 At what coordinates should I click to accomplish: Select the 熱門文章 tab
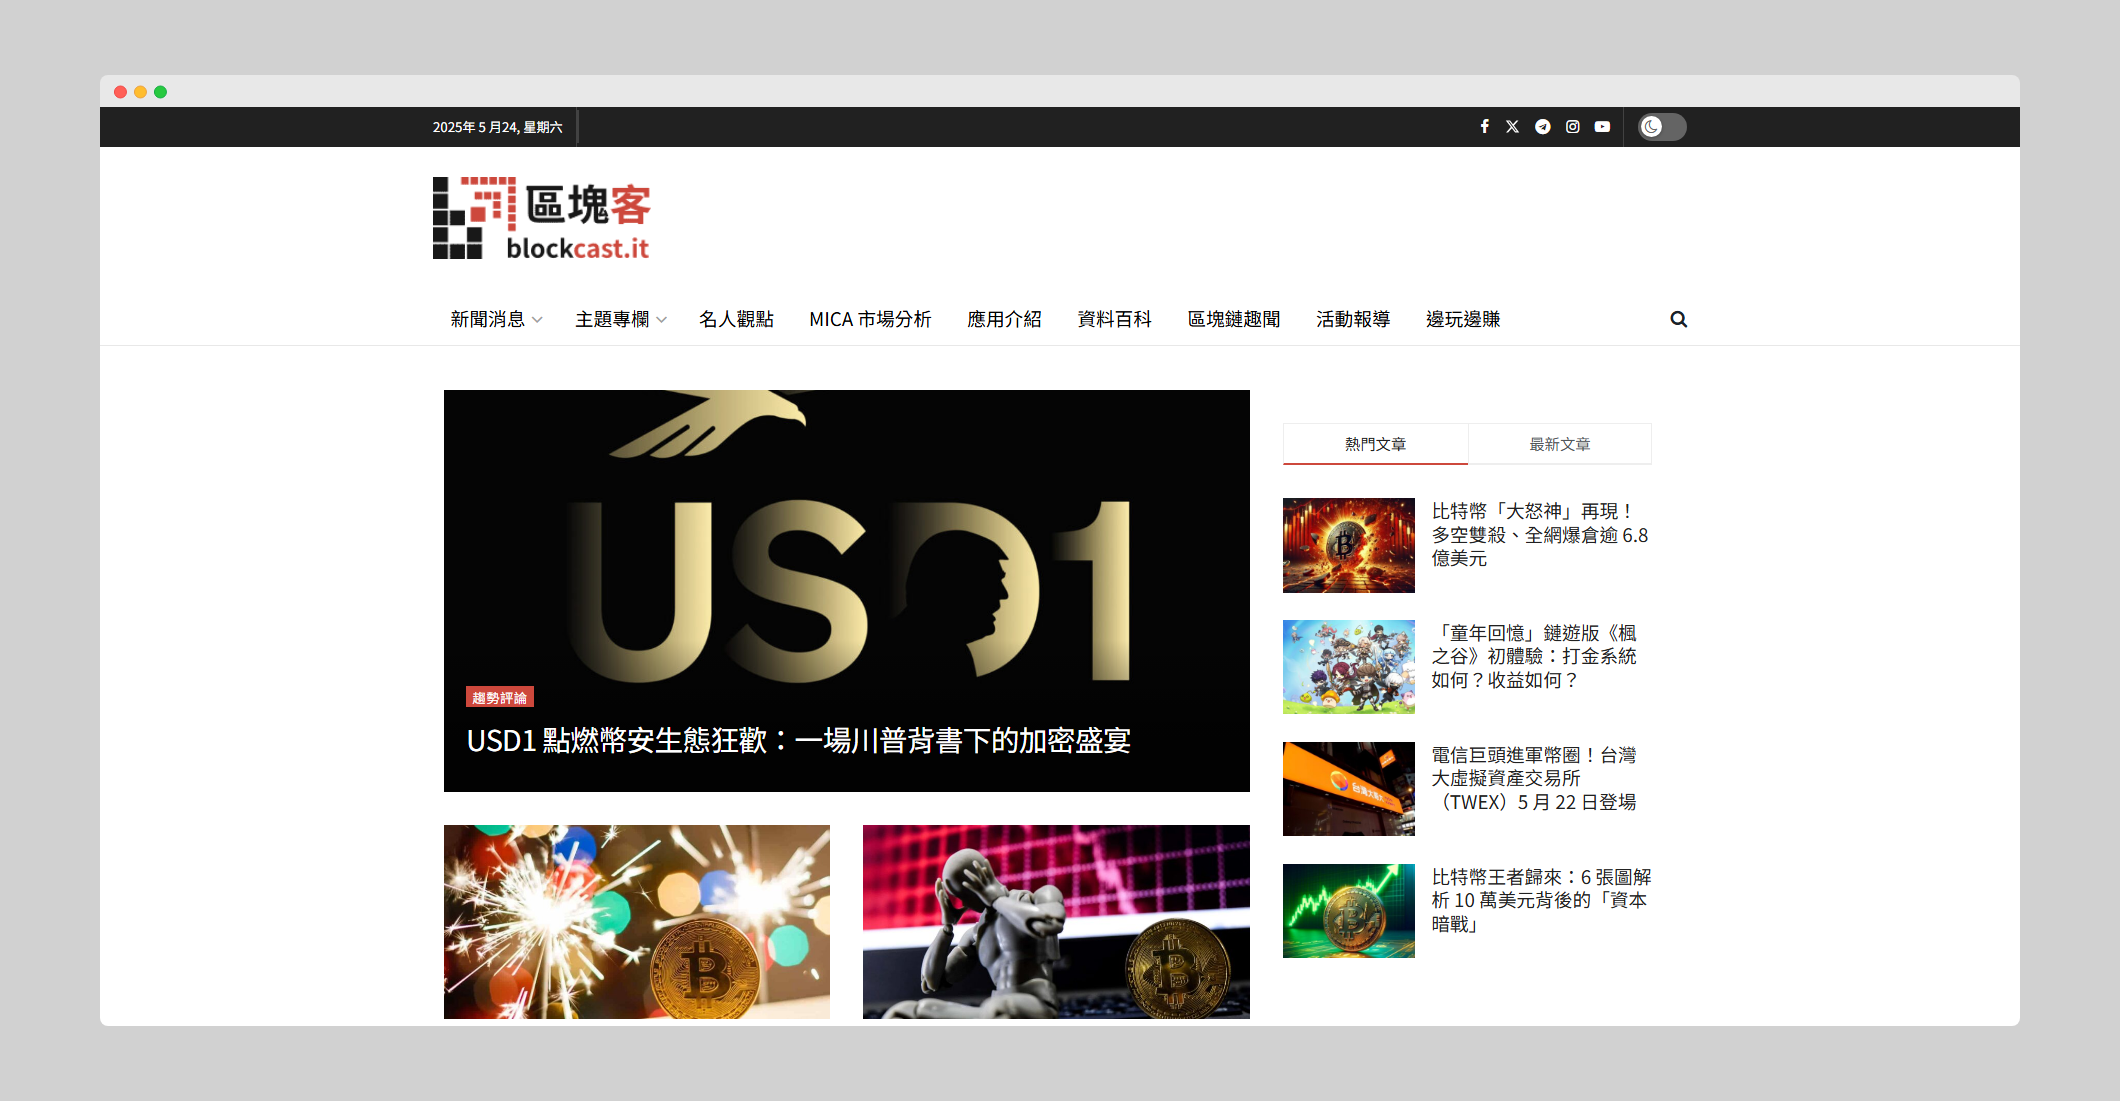point(1375,444)
